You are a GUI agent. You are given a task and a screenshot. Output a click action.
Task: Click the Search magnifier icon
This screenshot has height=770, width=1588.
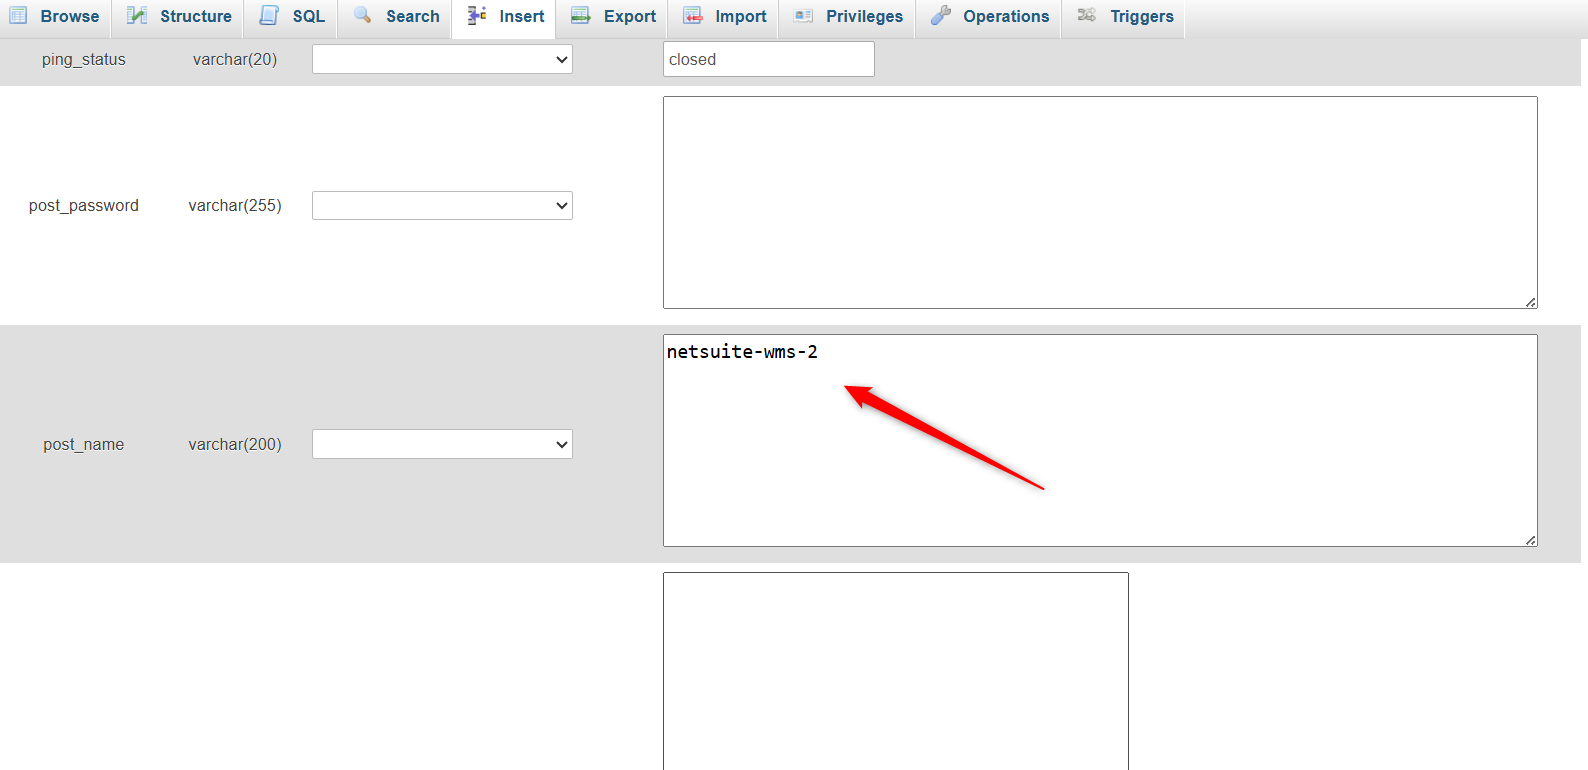363,15
